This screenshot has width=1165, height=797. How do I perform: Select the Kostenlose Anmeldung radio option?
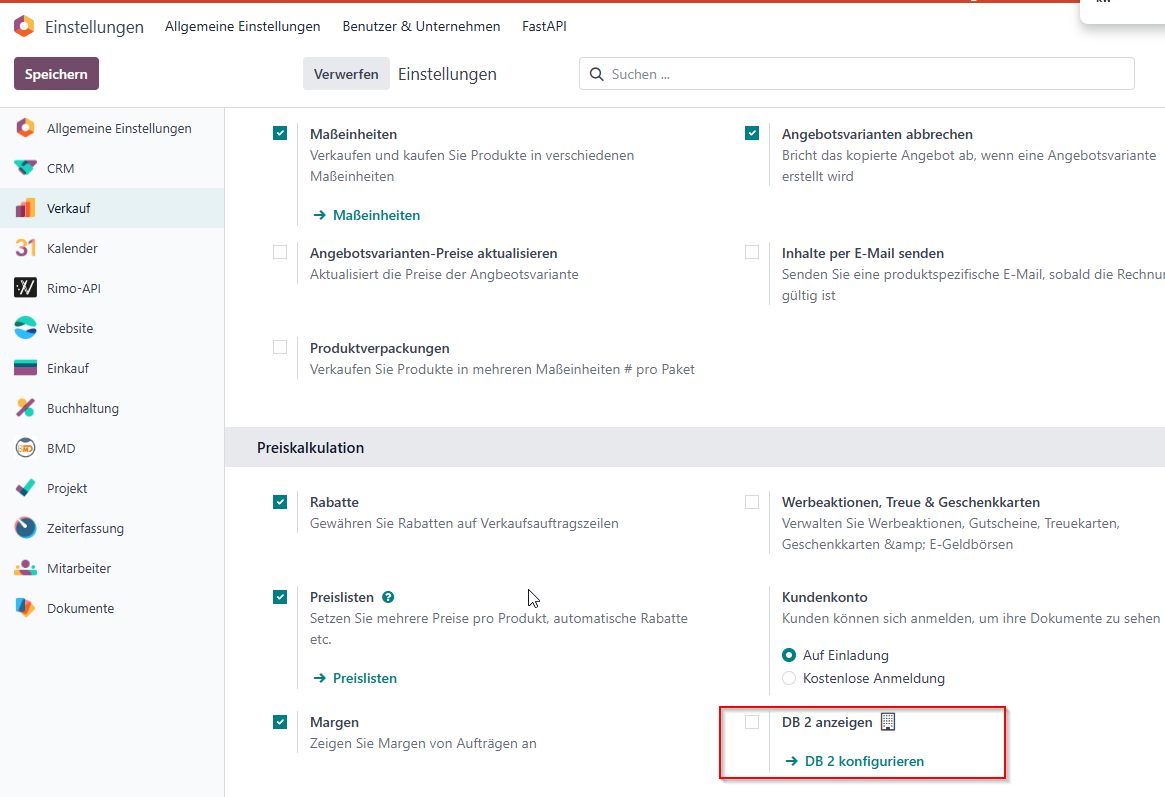coord(789,678)
